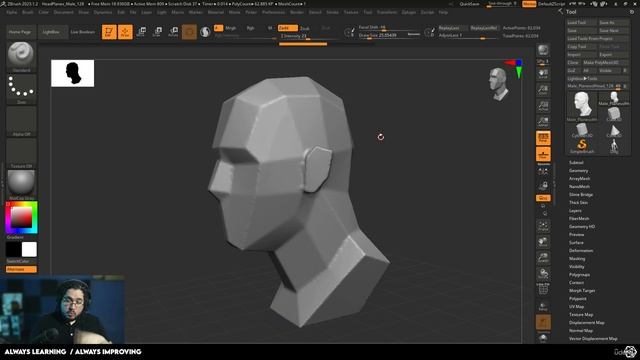
Task: Select the Scale transform tool in top shelf
Action: pos(157,32)
